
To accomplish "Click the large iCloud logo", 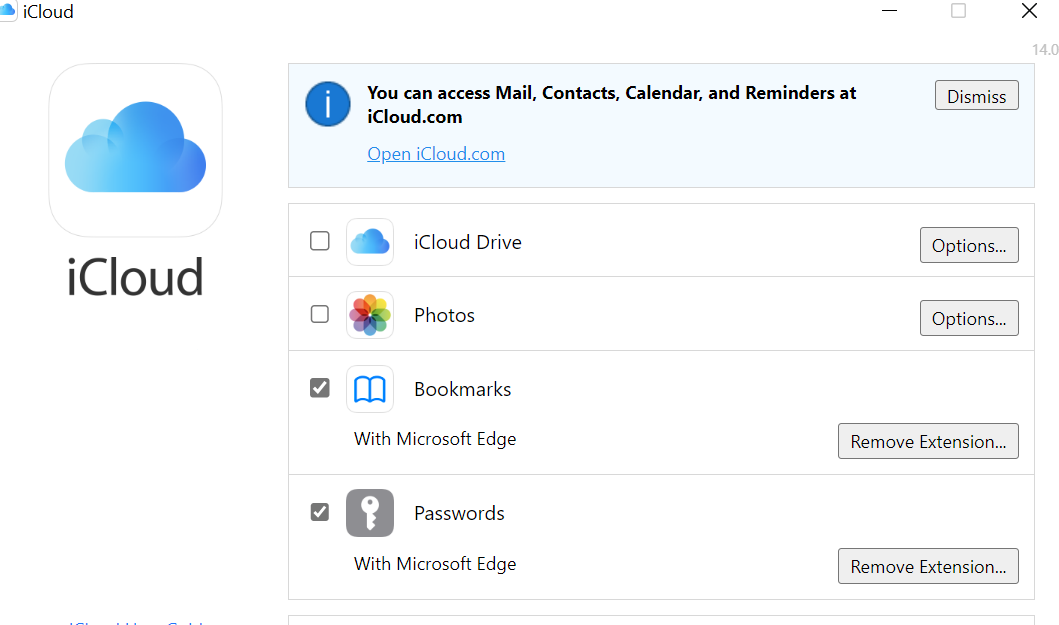I will (x=135, y=150).
